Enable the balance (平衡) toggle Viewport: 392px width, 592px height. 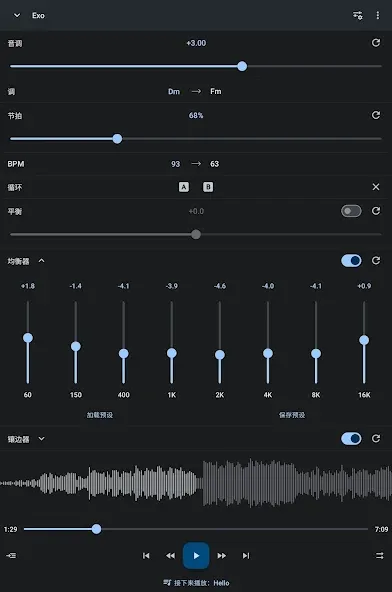coord(351,211)
